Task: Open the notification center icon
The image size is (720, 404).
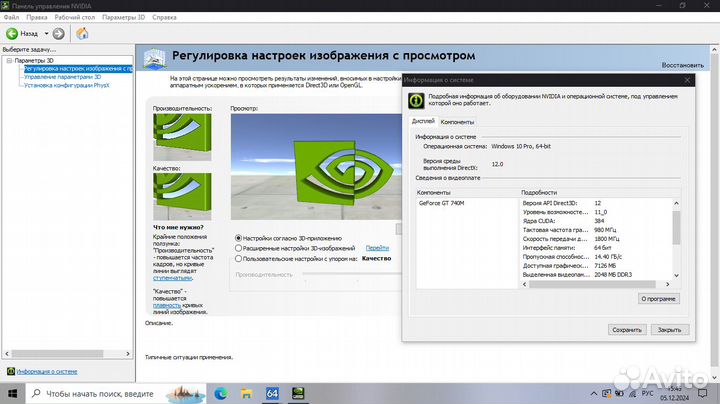Action: coord(703,393)
